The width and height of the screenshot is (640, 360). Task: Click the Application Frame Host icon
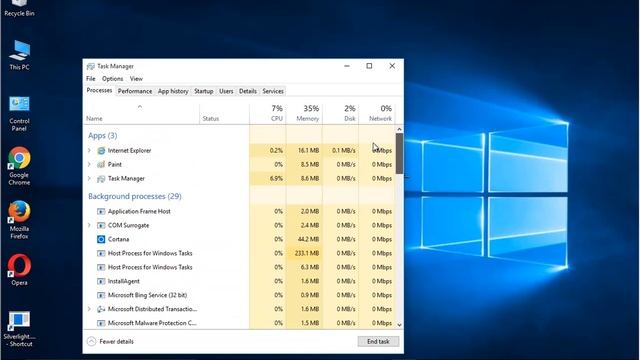pos(101,211)
